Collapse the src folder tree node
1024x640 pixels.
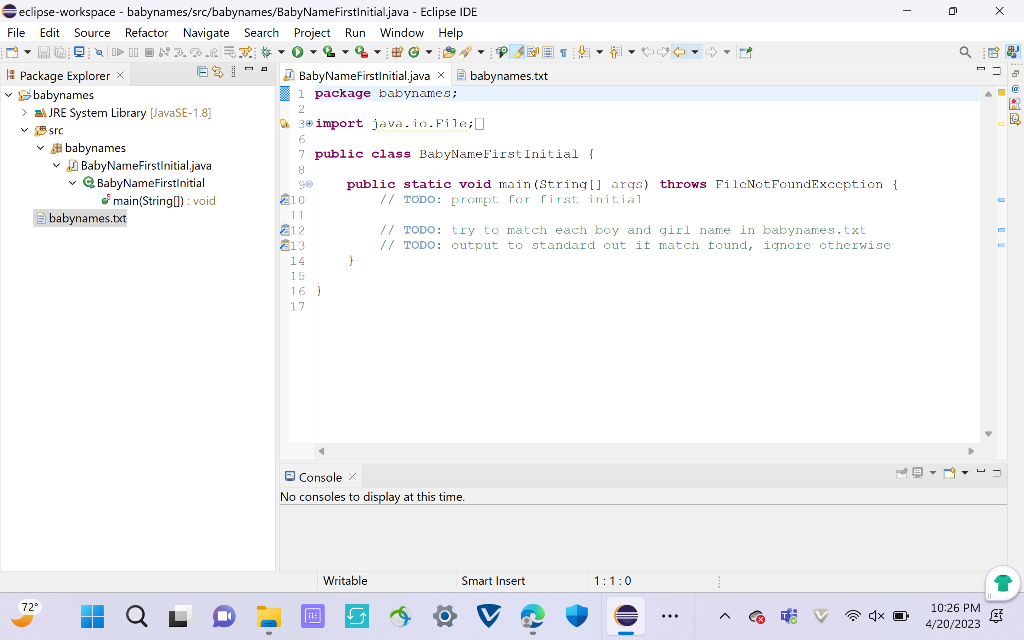coord(24,130)
